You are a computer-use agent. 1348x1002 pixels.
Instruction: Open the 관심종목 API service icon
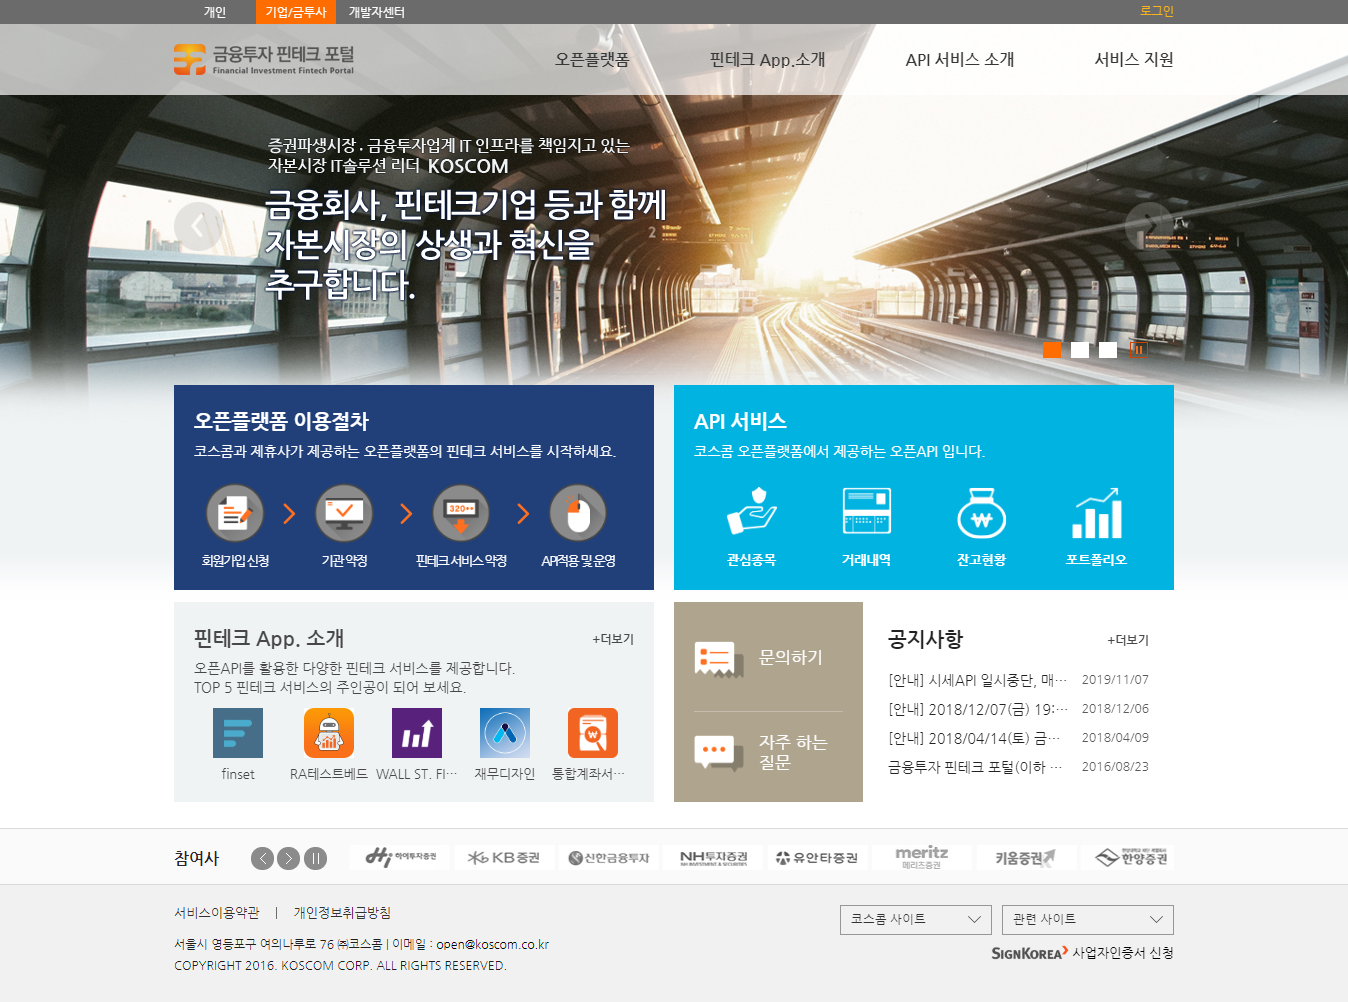[x=751, y=512]
